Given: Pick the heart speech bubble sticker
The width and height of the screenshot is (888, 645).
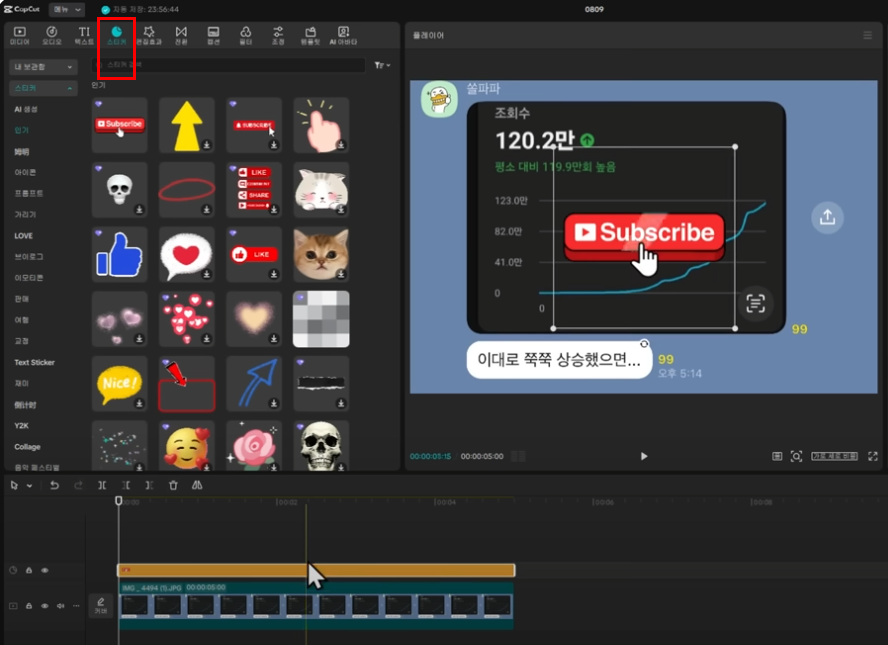Looking at the screenshot, I should click(187, 254).
